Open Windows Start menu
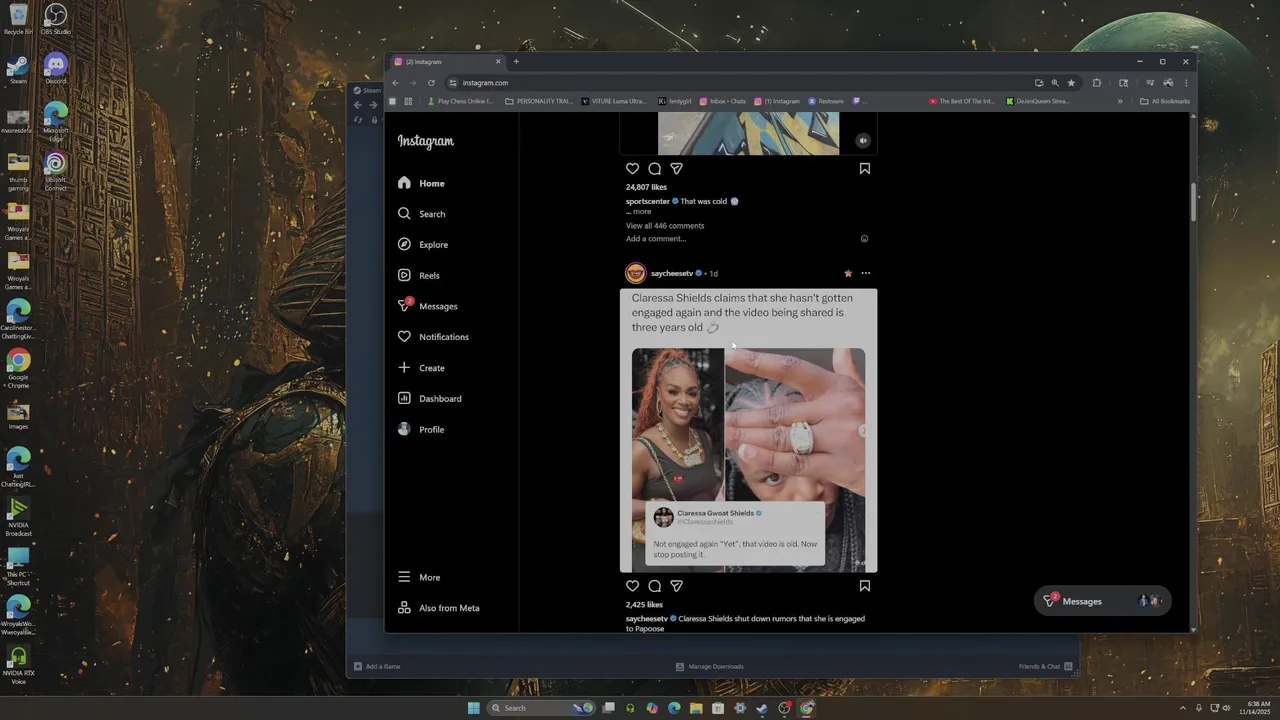This screenshot has width=1280, height=720. 474,708
